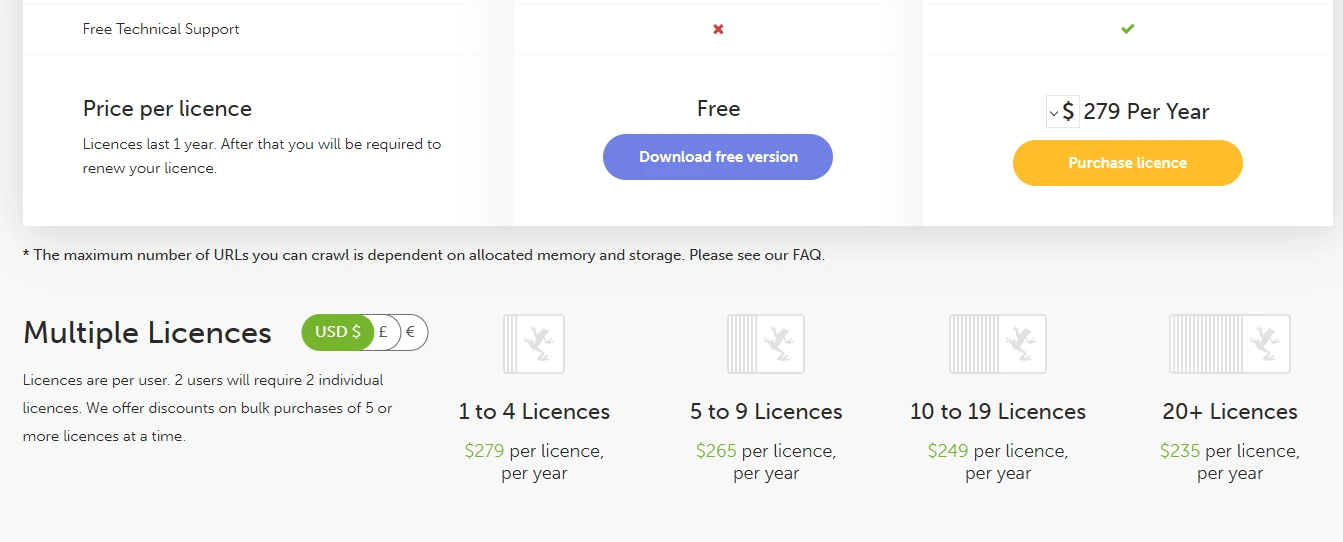Click the '1 to 4 Licences' title
The image size is (1343, 542).
click(534, 412)
